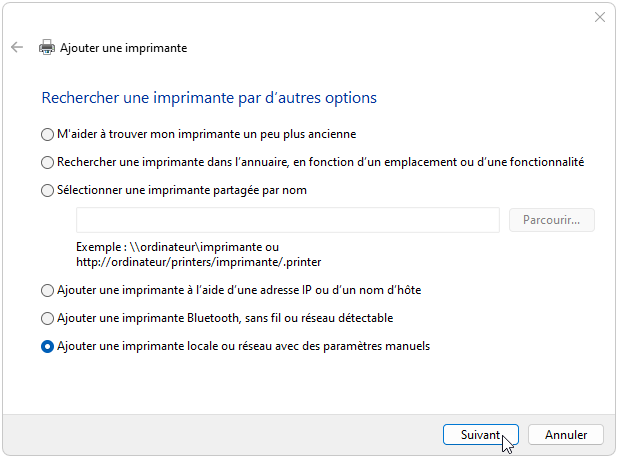Click the Suivant button
The height and width of the screenshot is (458, 618).
coord(480,434)
